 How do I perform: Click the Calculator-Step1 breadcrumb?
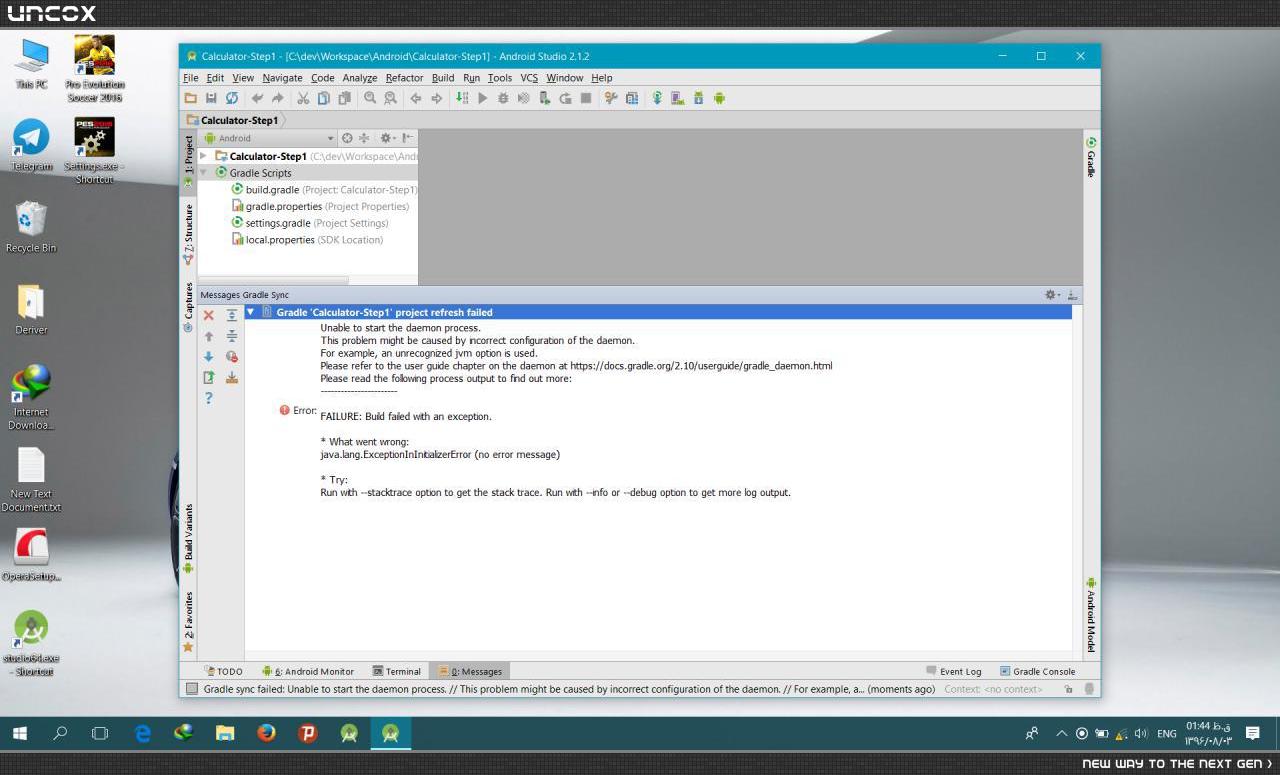point(233,120)
